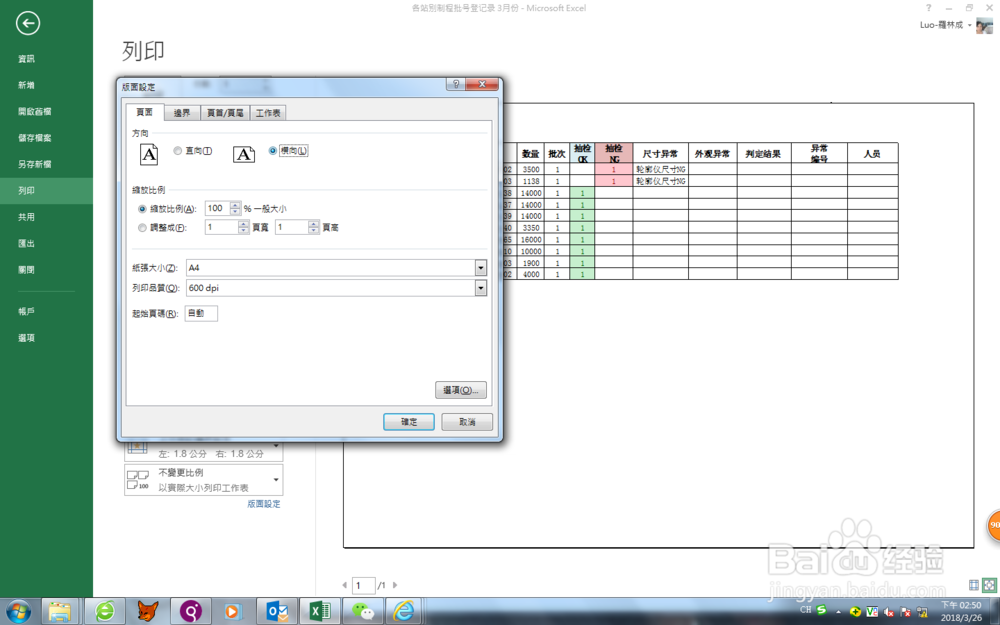Image resolution: width=1000 pixels, height=625 pixels.
Task: Expand the margins setting dropdown behind dialog
Action: 276,446
